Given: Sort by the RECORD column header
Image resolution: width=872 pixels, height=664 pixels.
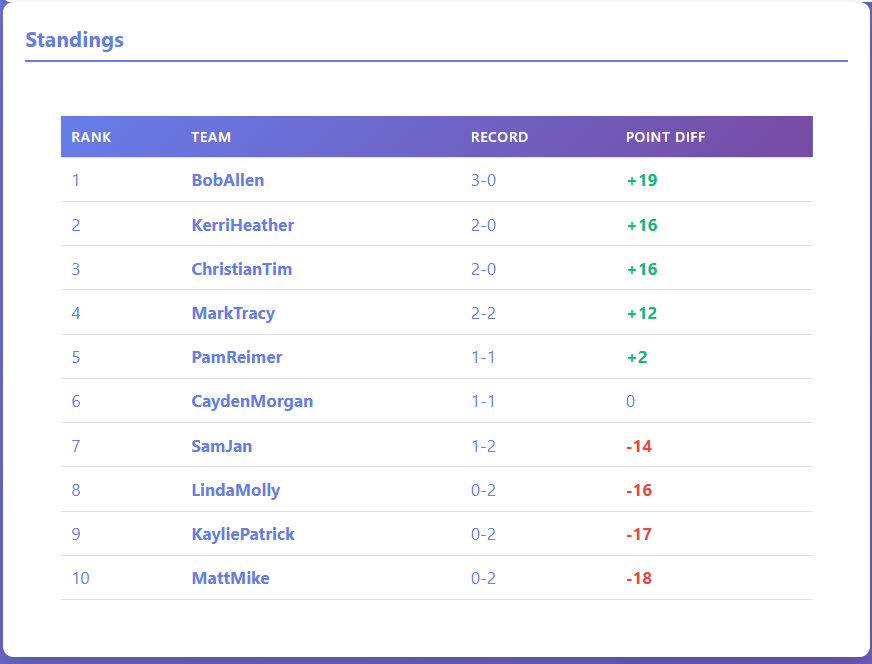Looking at the screenshot, I should click(x=499, y=137).
